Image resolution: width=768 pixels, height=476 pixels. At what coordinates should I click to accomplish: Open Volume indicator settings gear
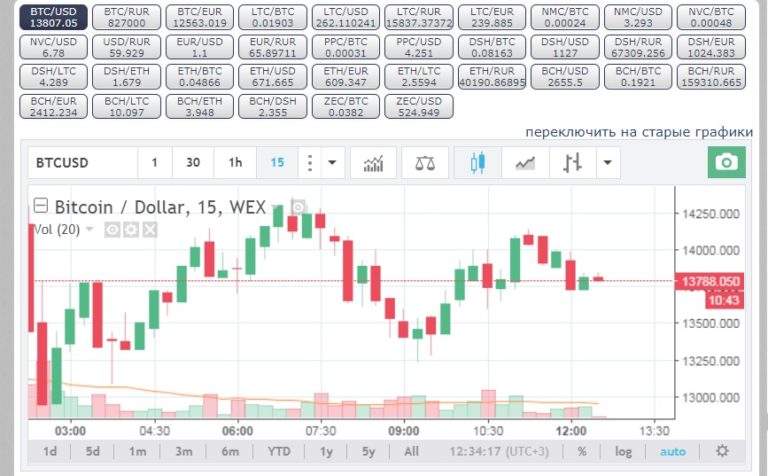pos(131,229)
